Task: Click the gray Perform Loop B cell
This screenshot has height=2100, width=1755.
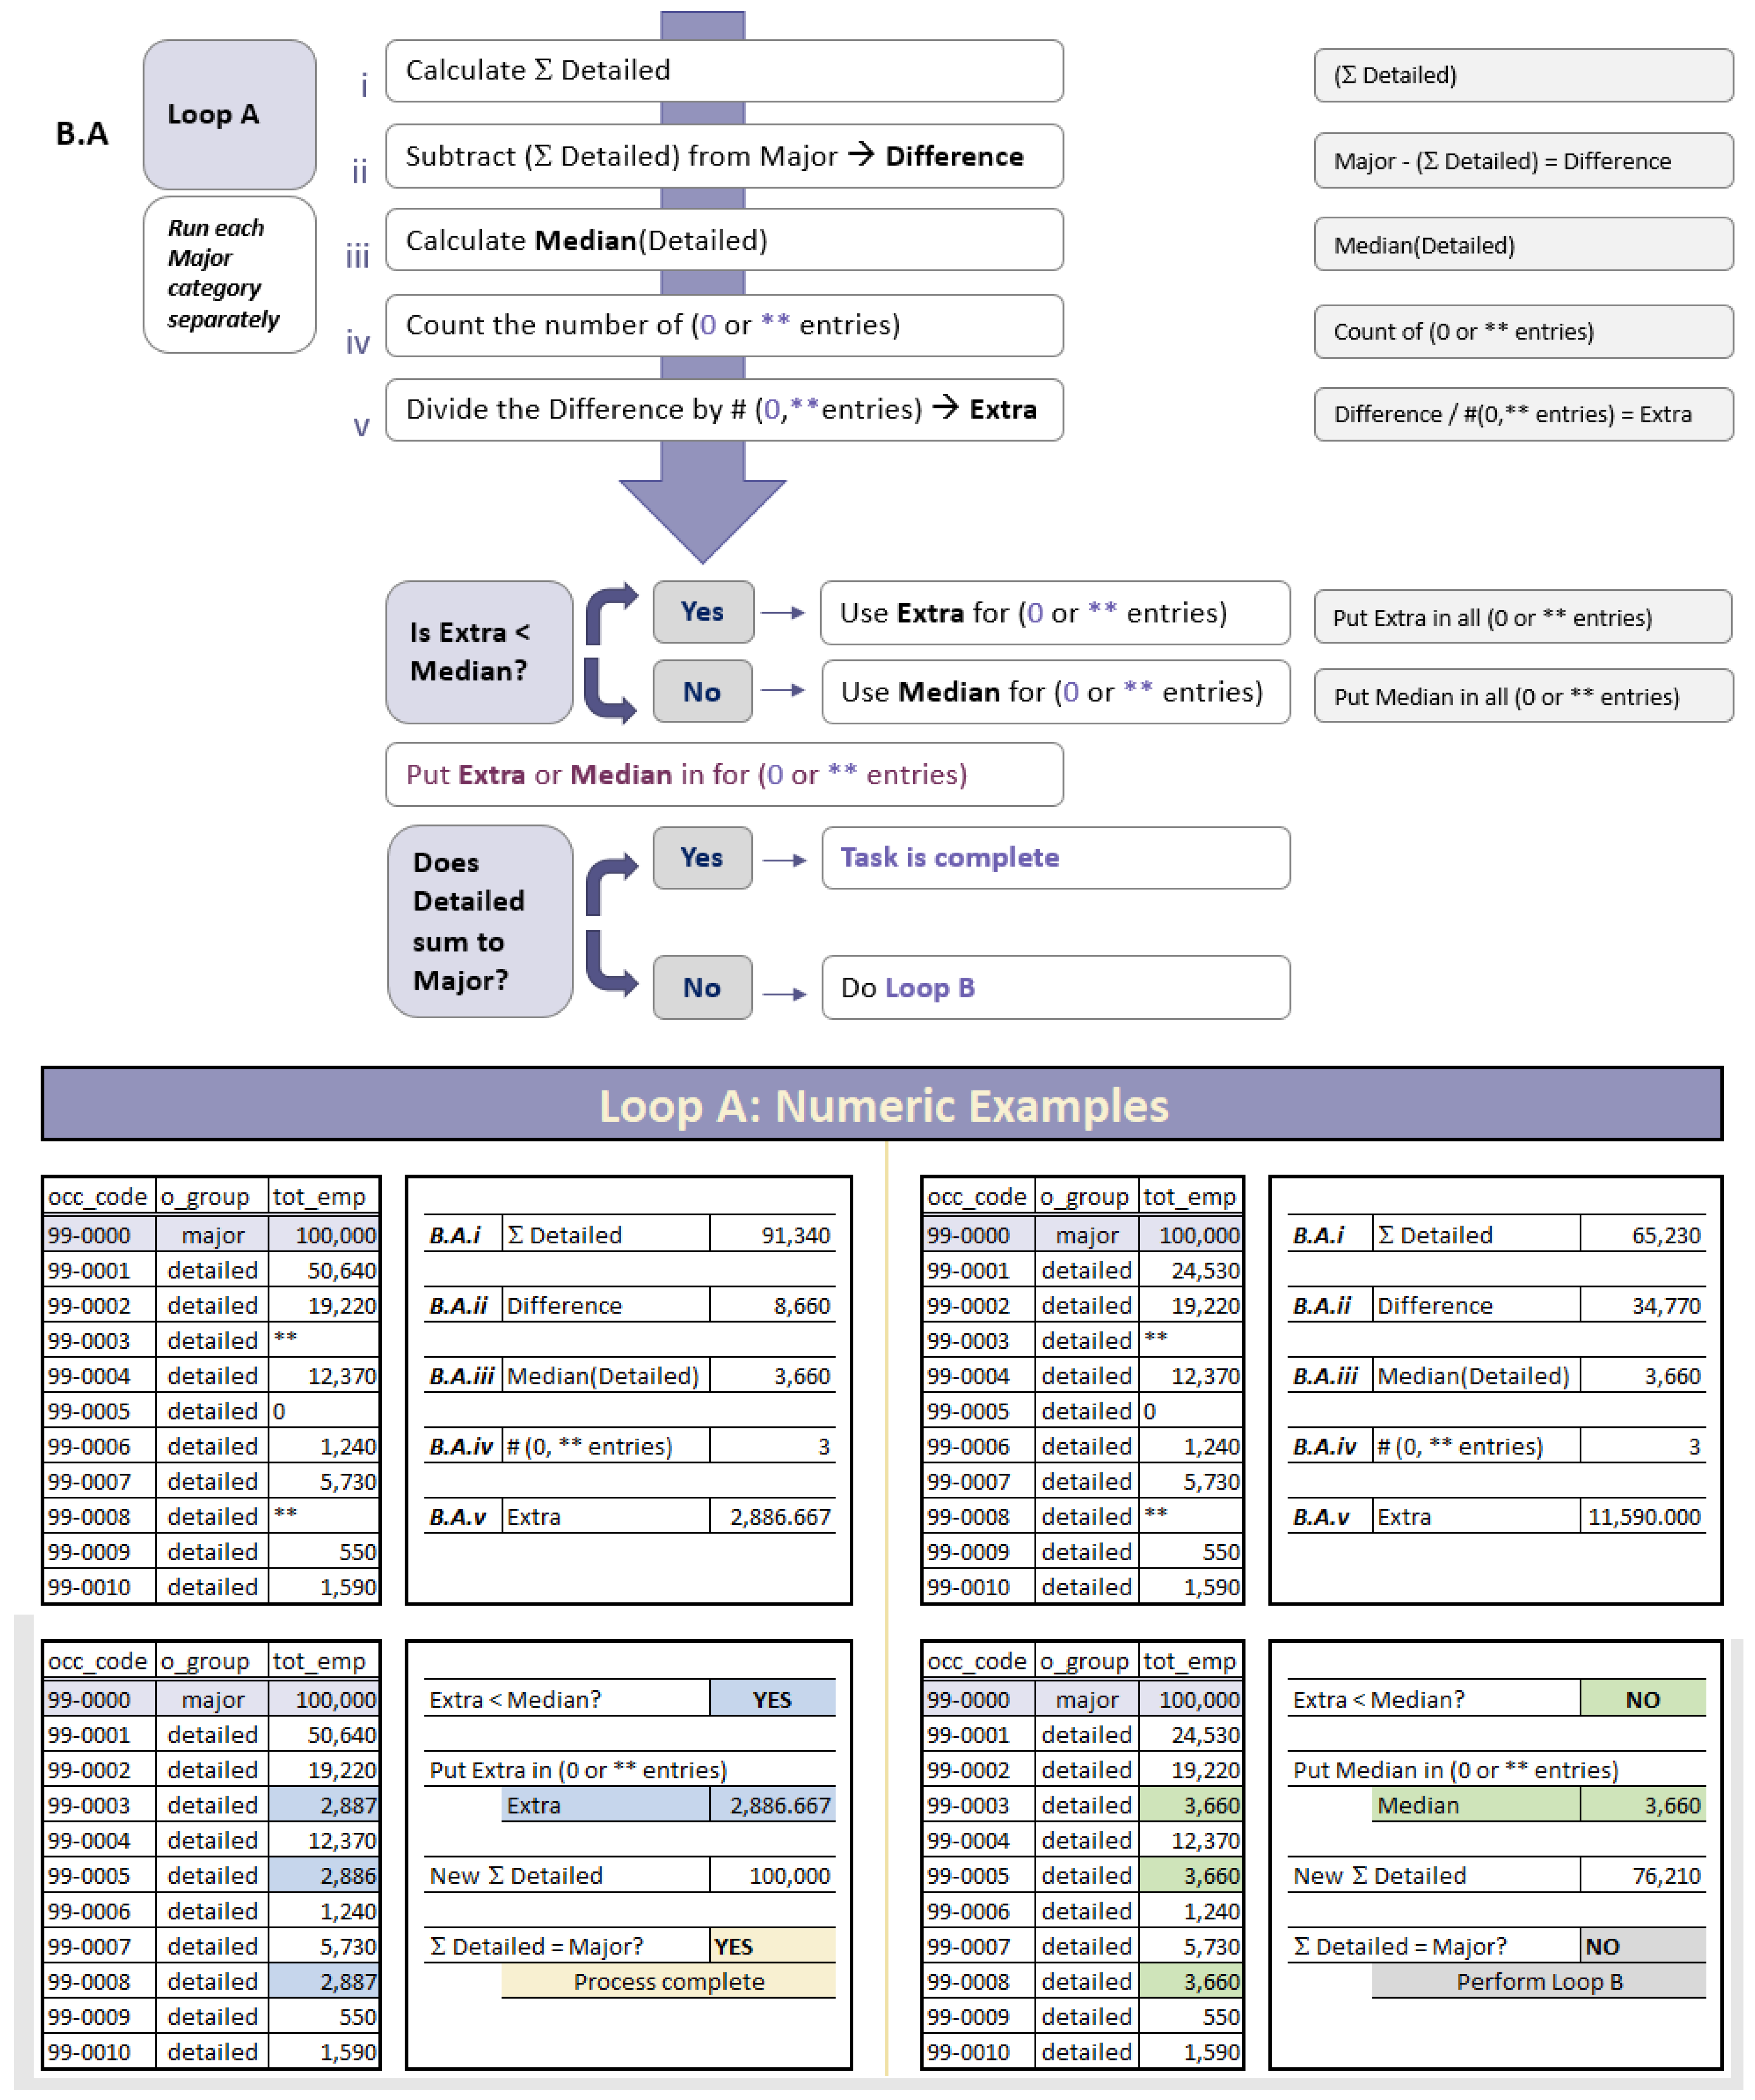Action: pyautogui.click(x=1538, y=1981)
